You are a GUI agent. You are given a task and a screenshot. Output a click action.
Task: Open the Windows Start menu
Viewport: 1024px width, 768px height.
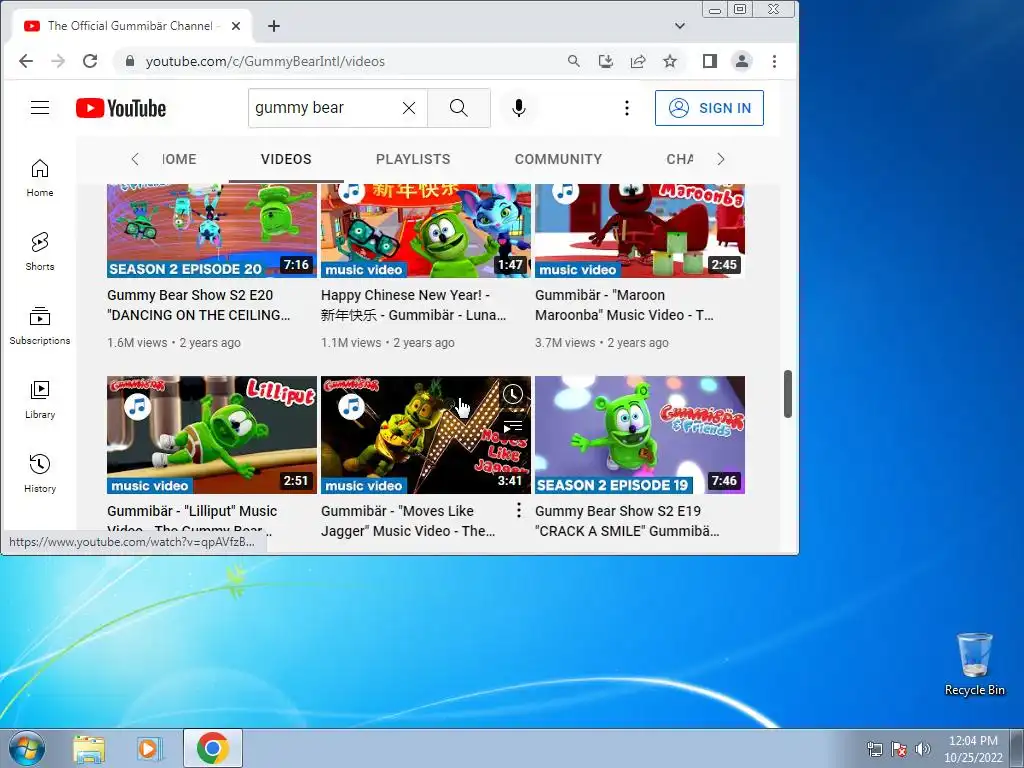pos(26,748)
